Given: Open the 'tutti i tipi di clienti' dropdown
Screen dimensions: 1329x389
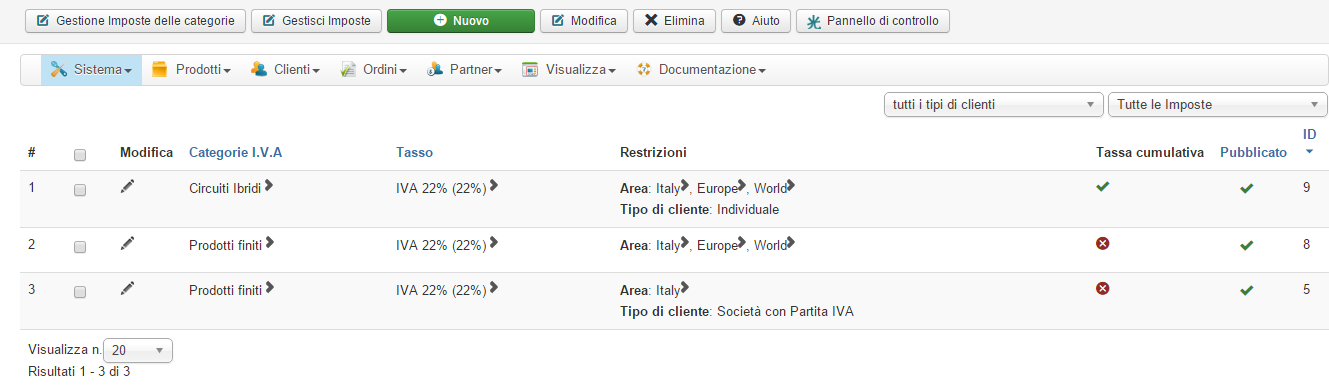Looking at the screenshot, I should coord(992,105).
